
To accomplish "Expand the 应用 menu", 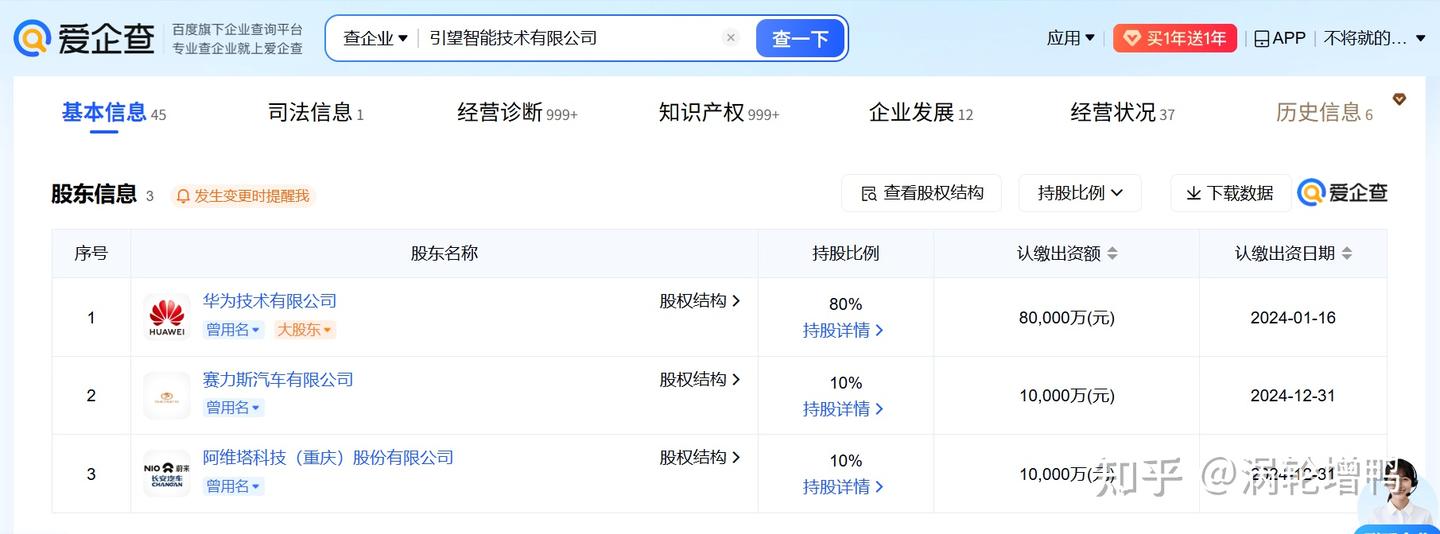I will click(1071, 38).
